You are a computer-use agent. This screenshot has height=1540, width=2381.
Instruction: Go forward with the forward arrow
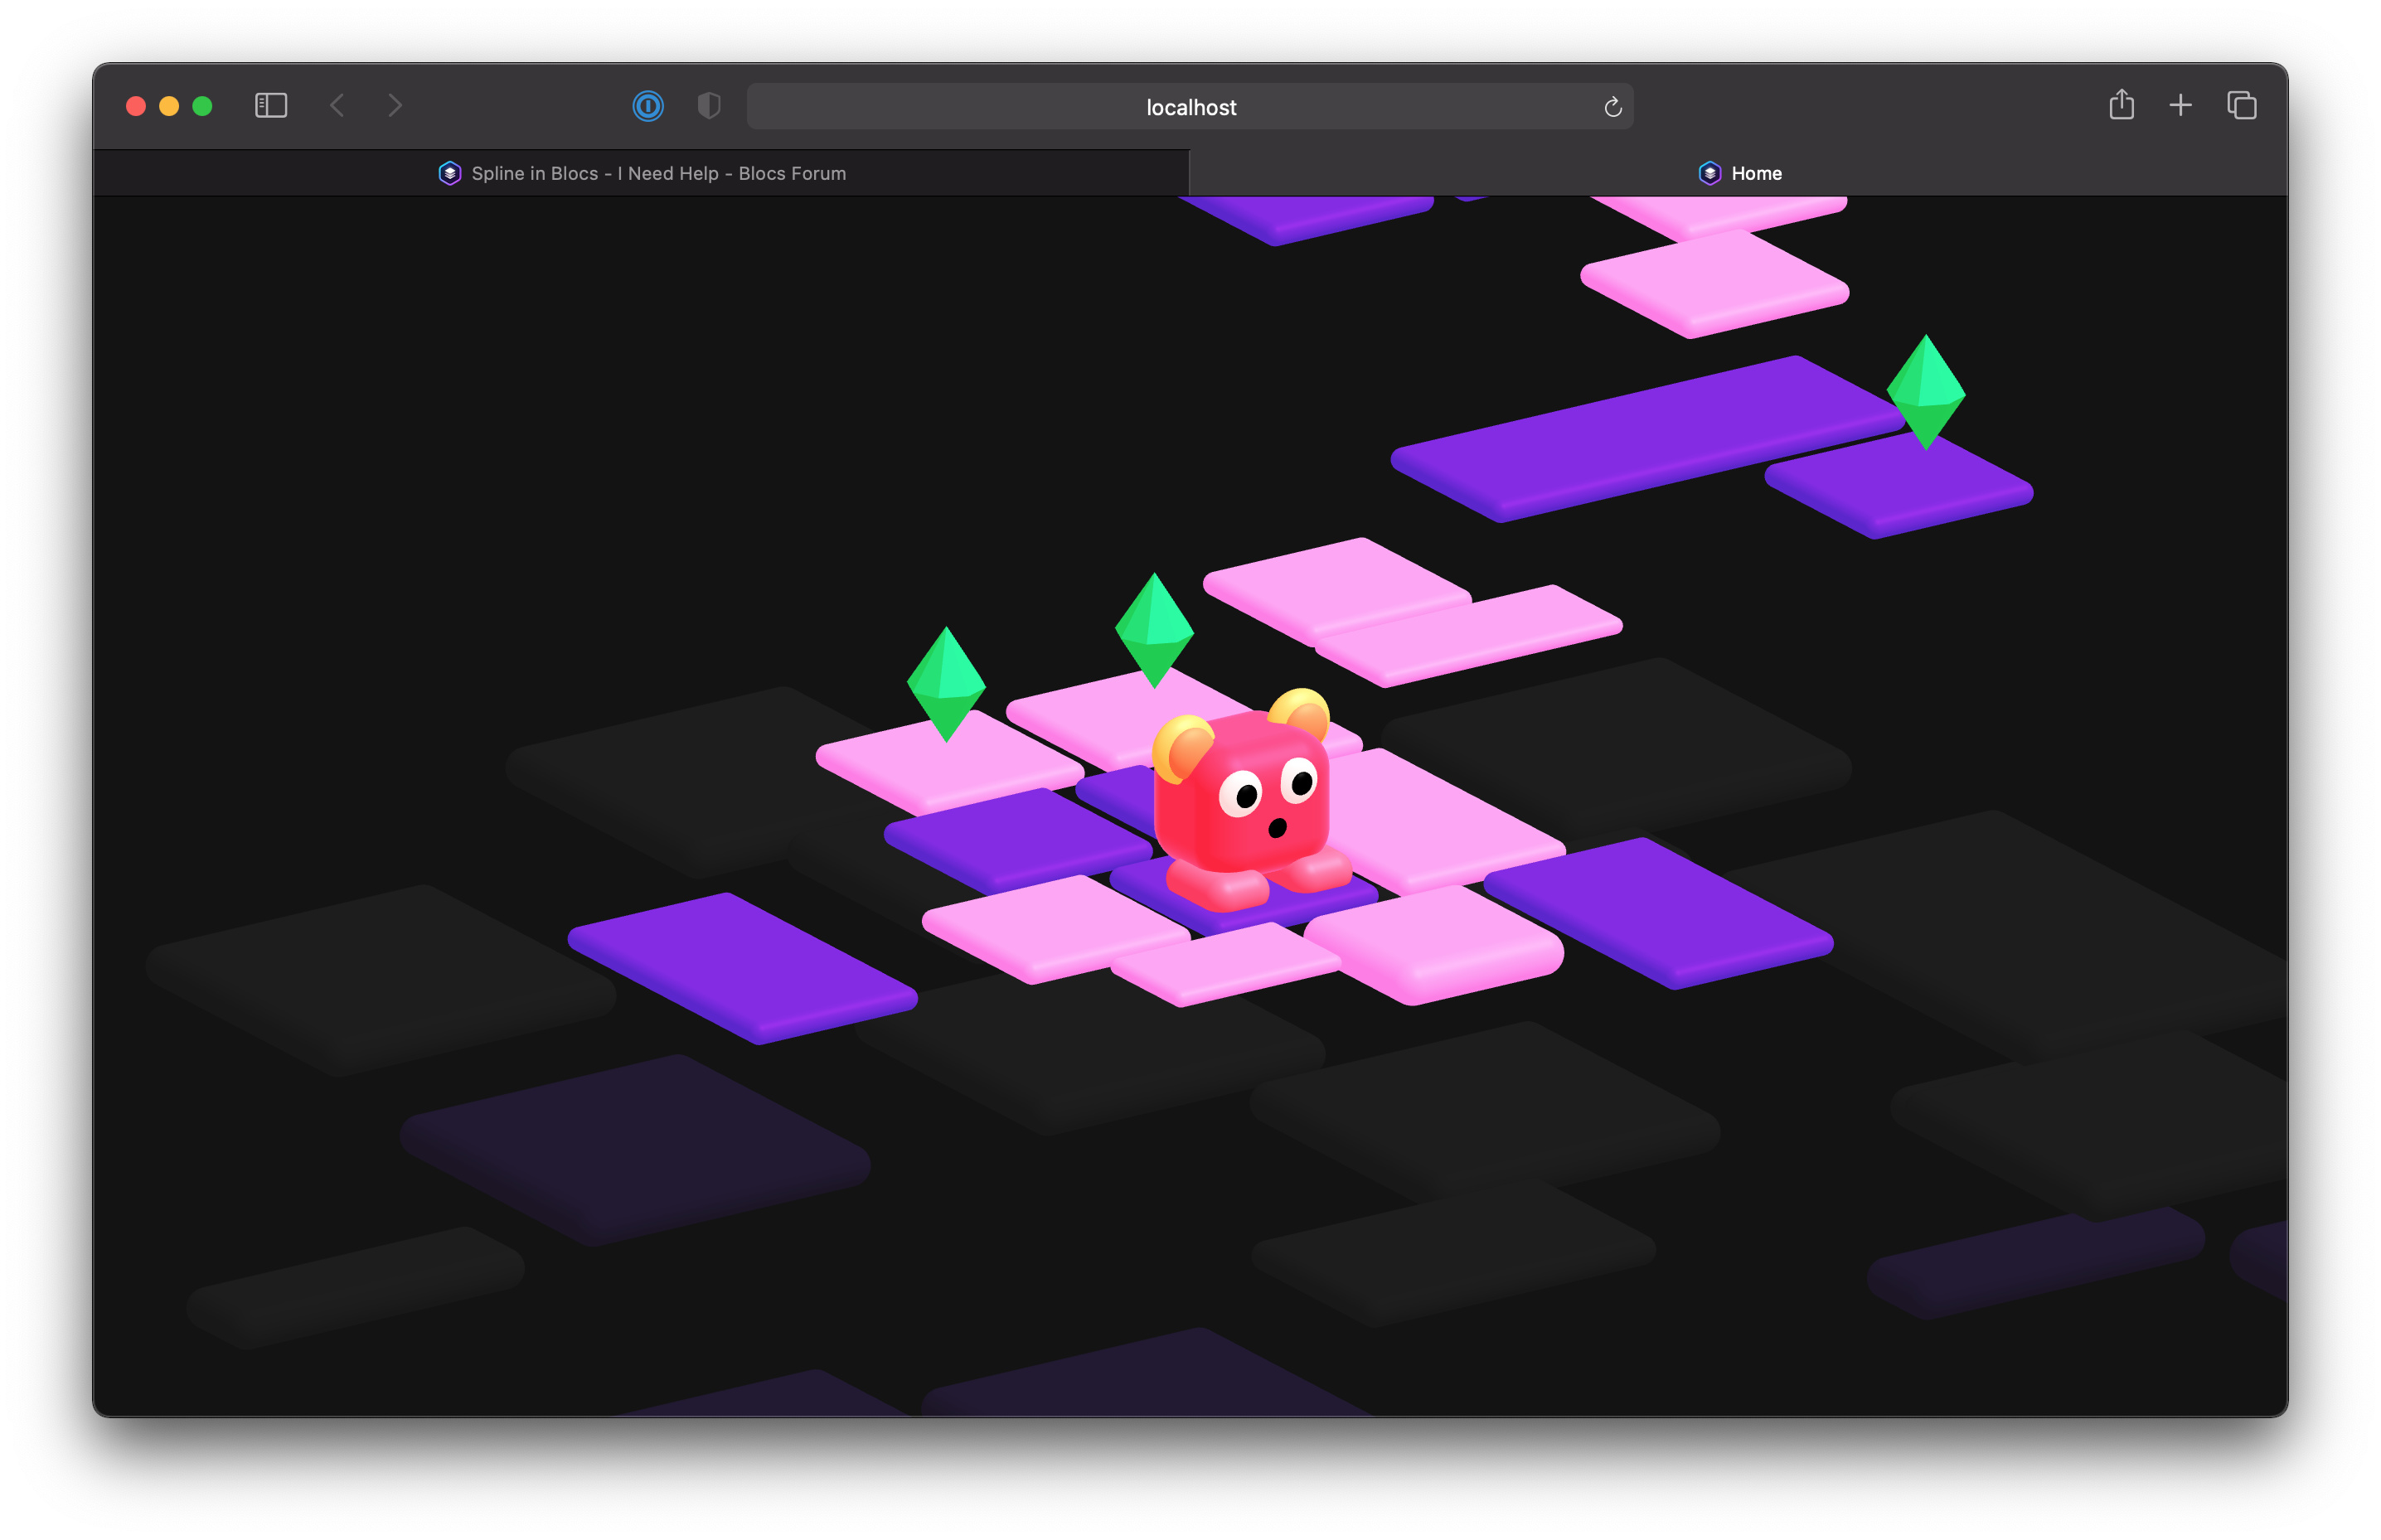coord(395,106)
